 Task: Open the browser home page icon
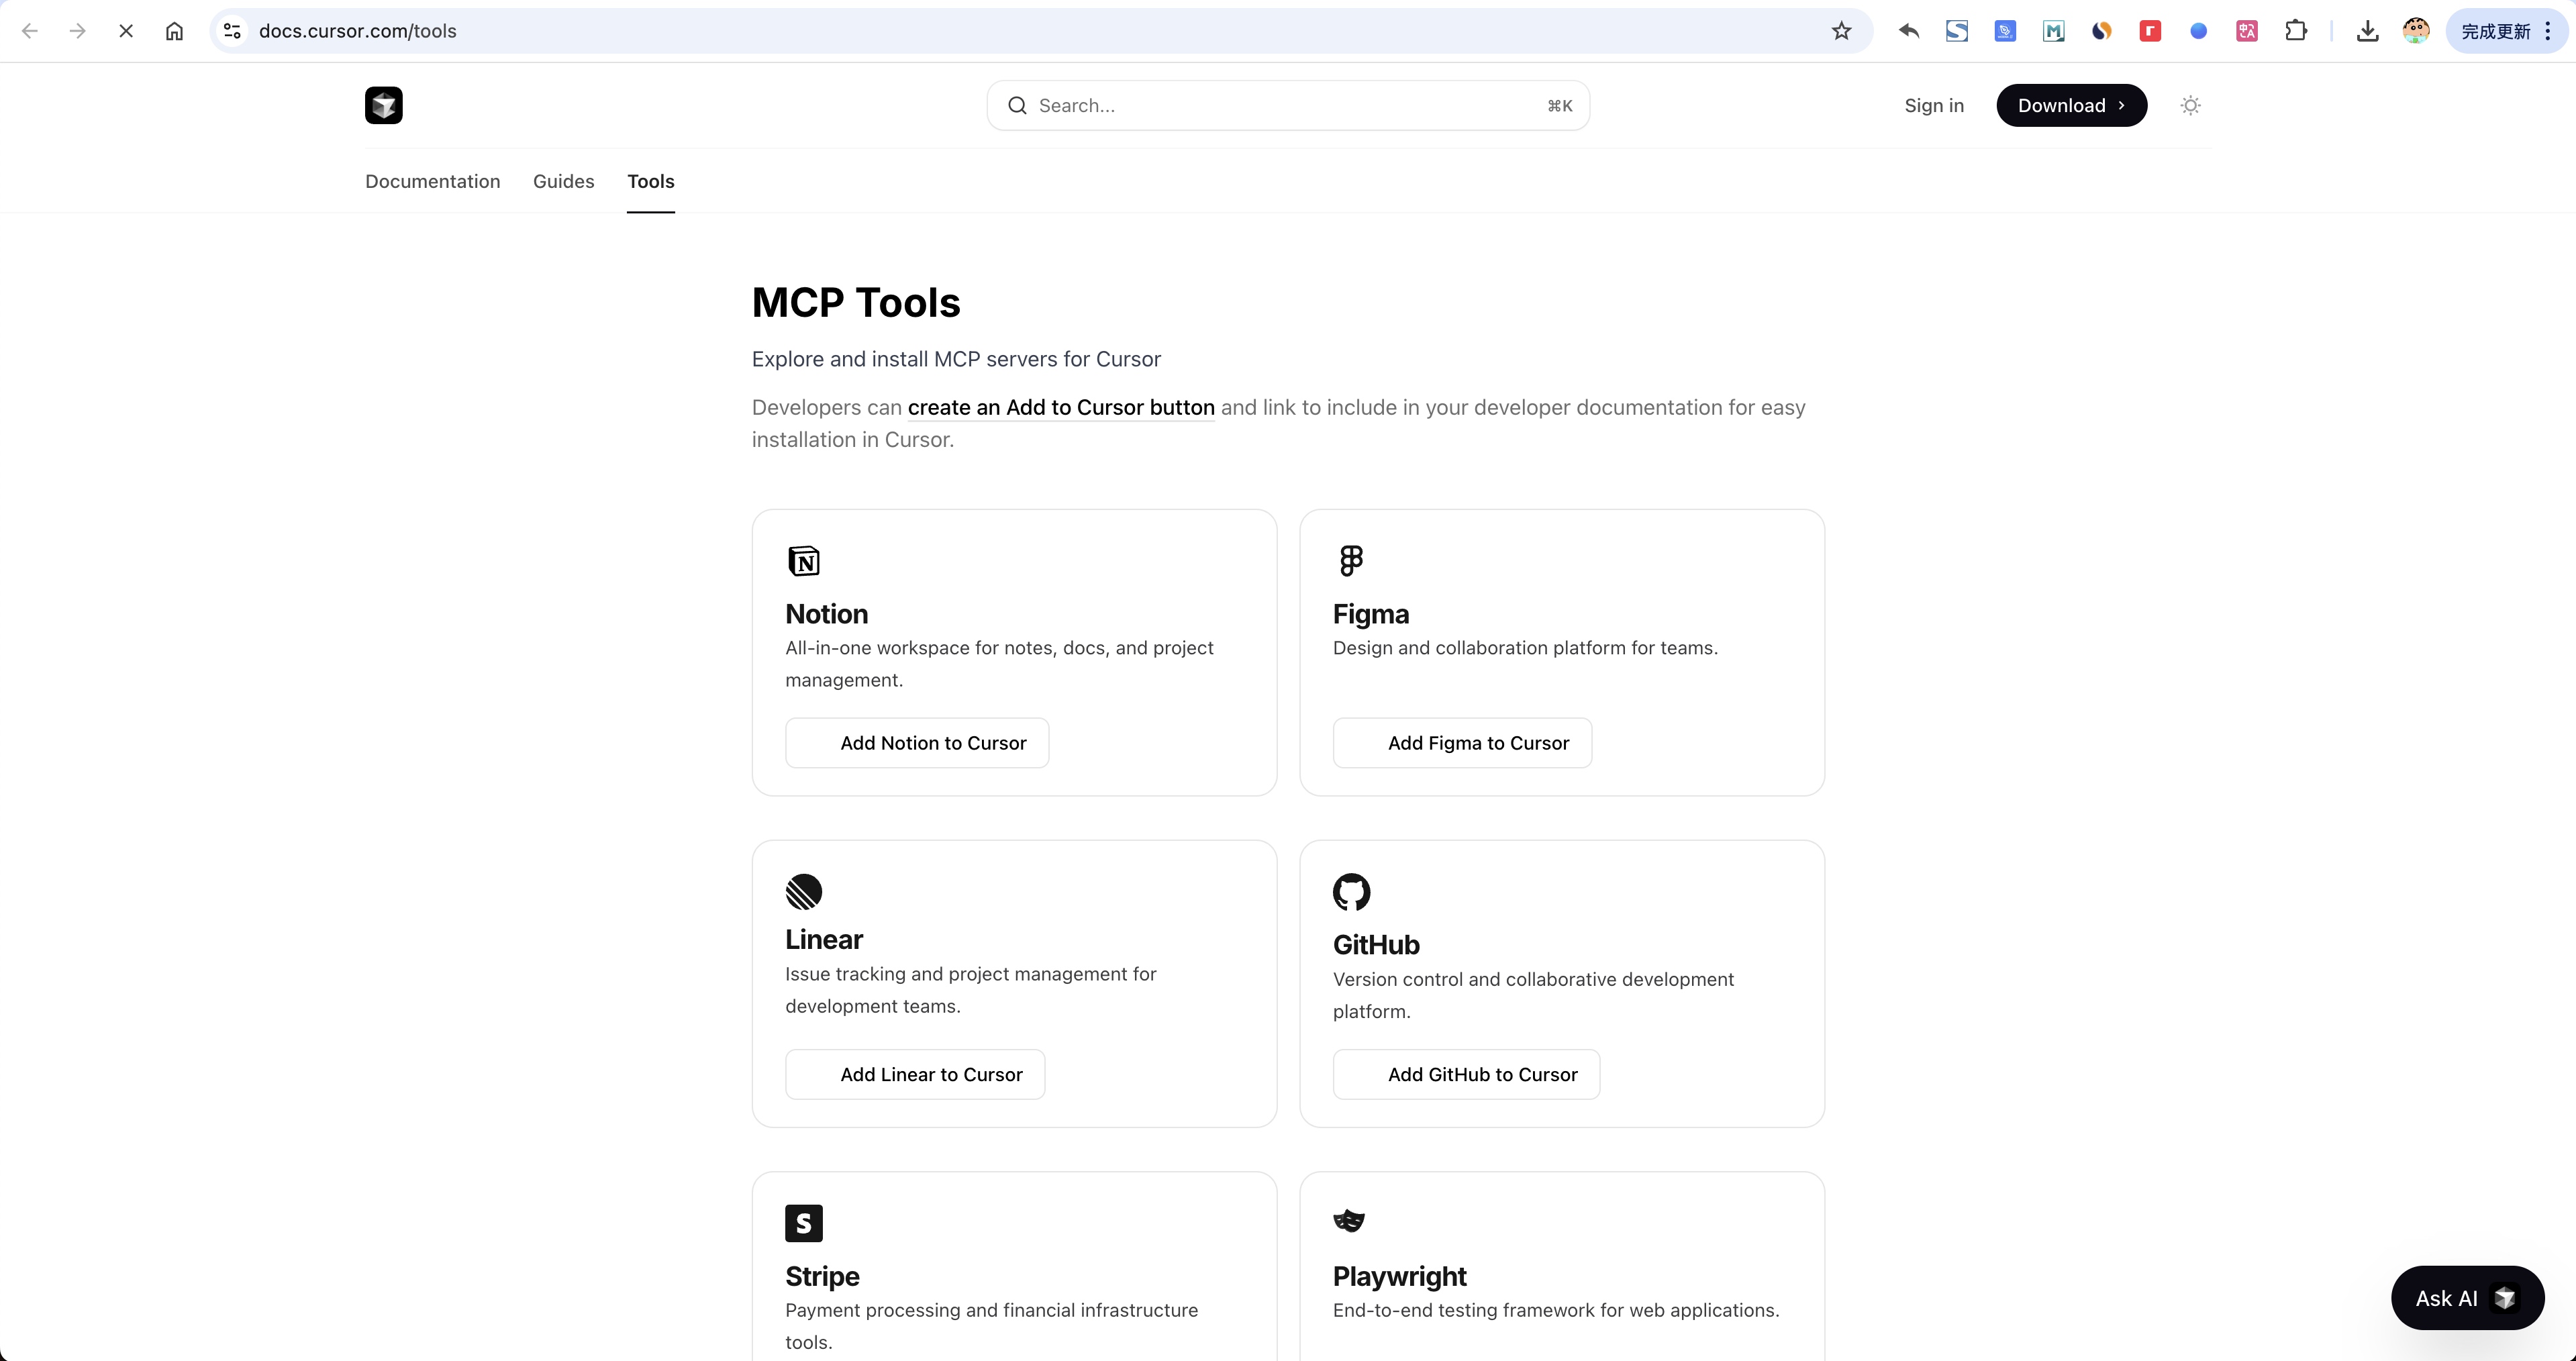(174, 31)
